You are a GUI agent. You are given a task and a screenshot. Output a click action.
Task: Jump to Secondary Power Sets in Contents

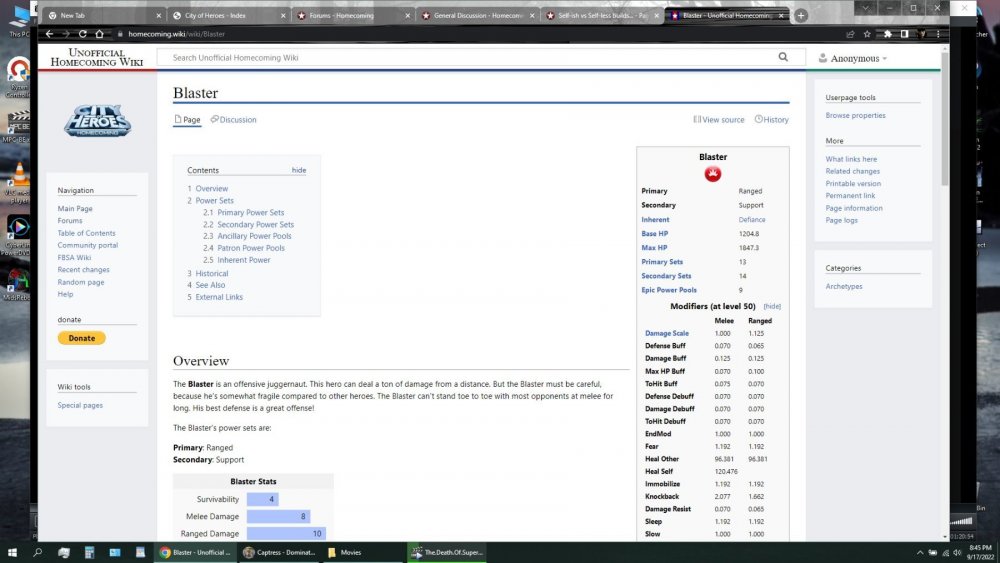(256, 224)
